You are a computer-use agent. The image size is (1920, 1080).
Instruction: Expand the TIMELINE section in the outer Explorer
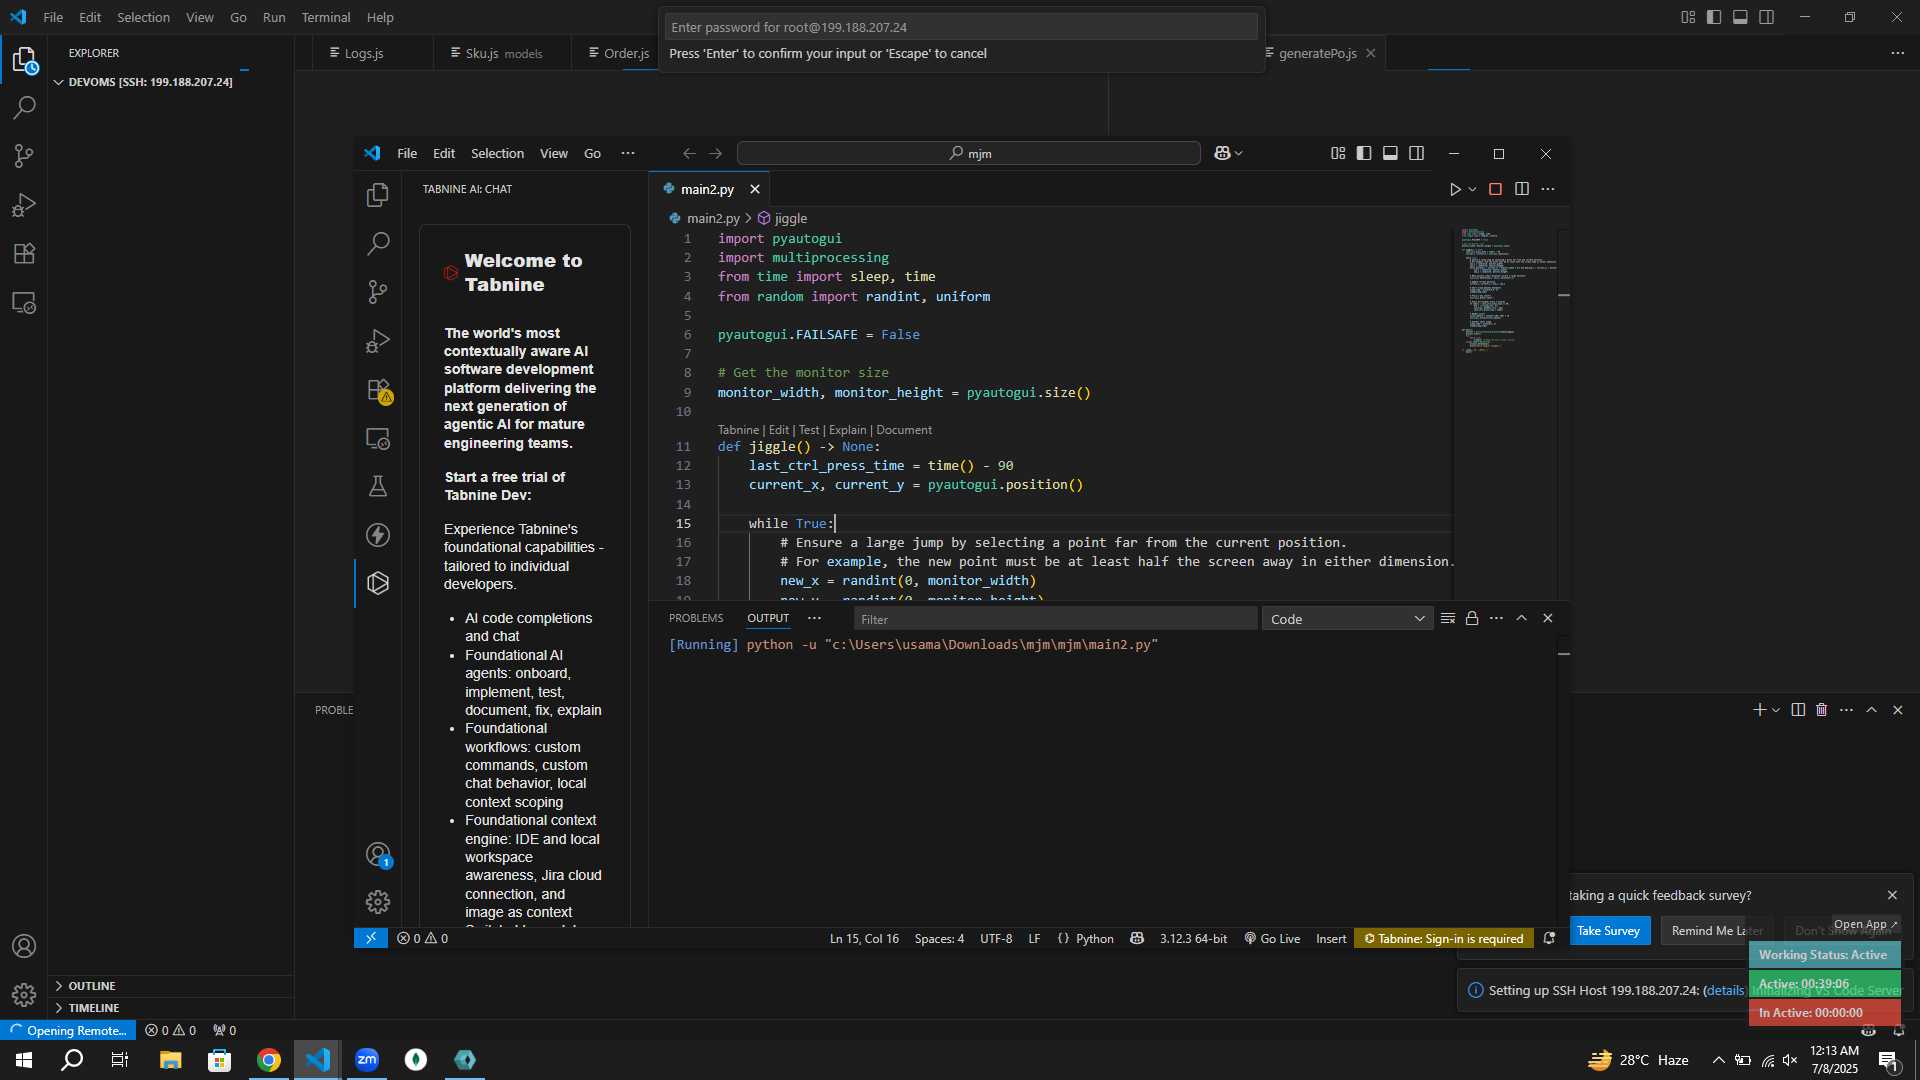(171, 1008)
